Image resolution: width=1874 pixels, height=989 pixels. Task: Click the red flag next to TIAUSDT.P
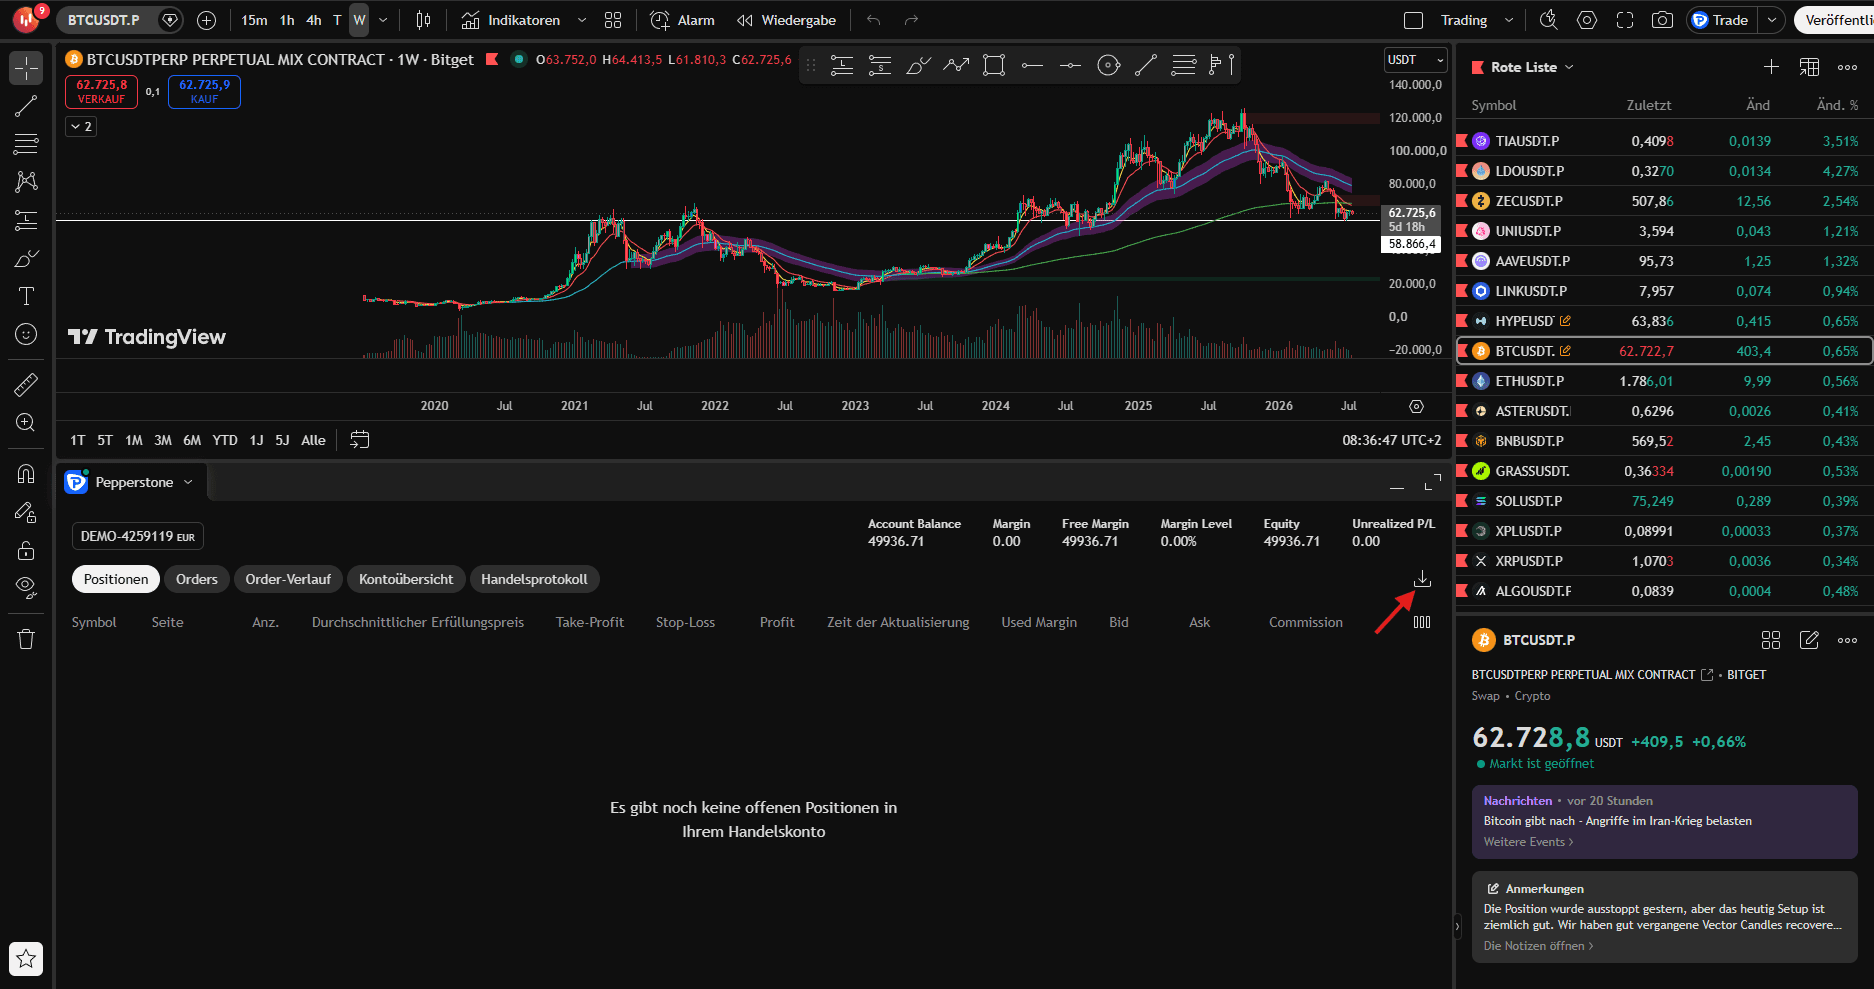[1462, 141]
